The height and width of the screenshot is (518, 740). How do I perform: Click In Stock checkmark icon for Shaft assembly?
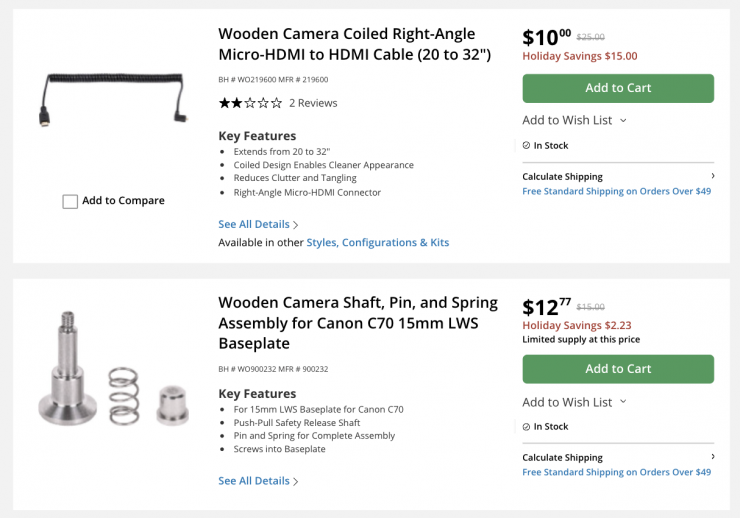526,427
